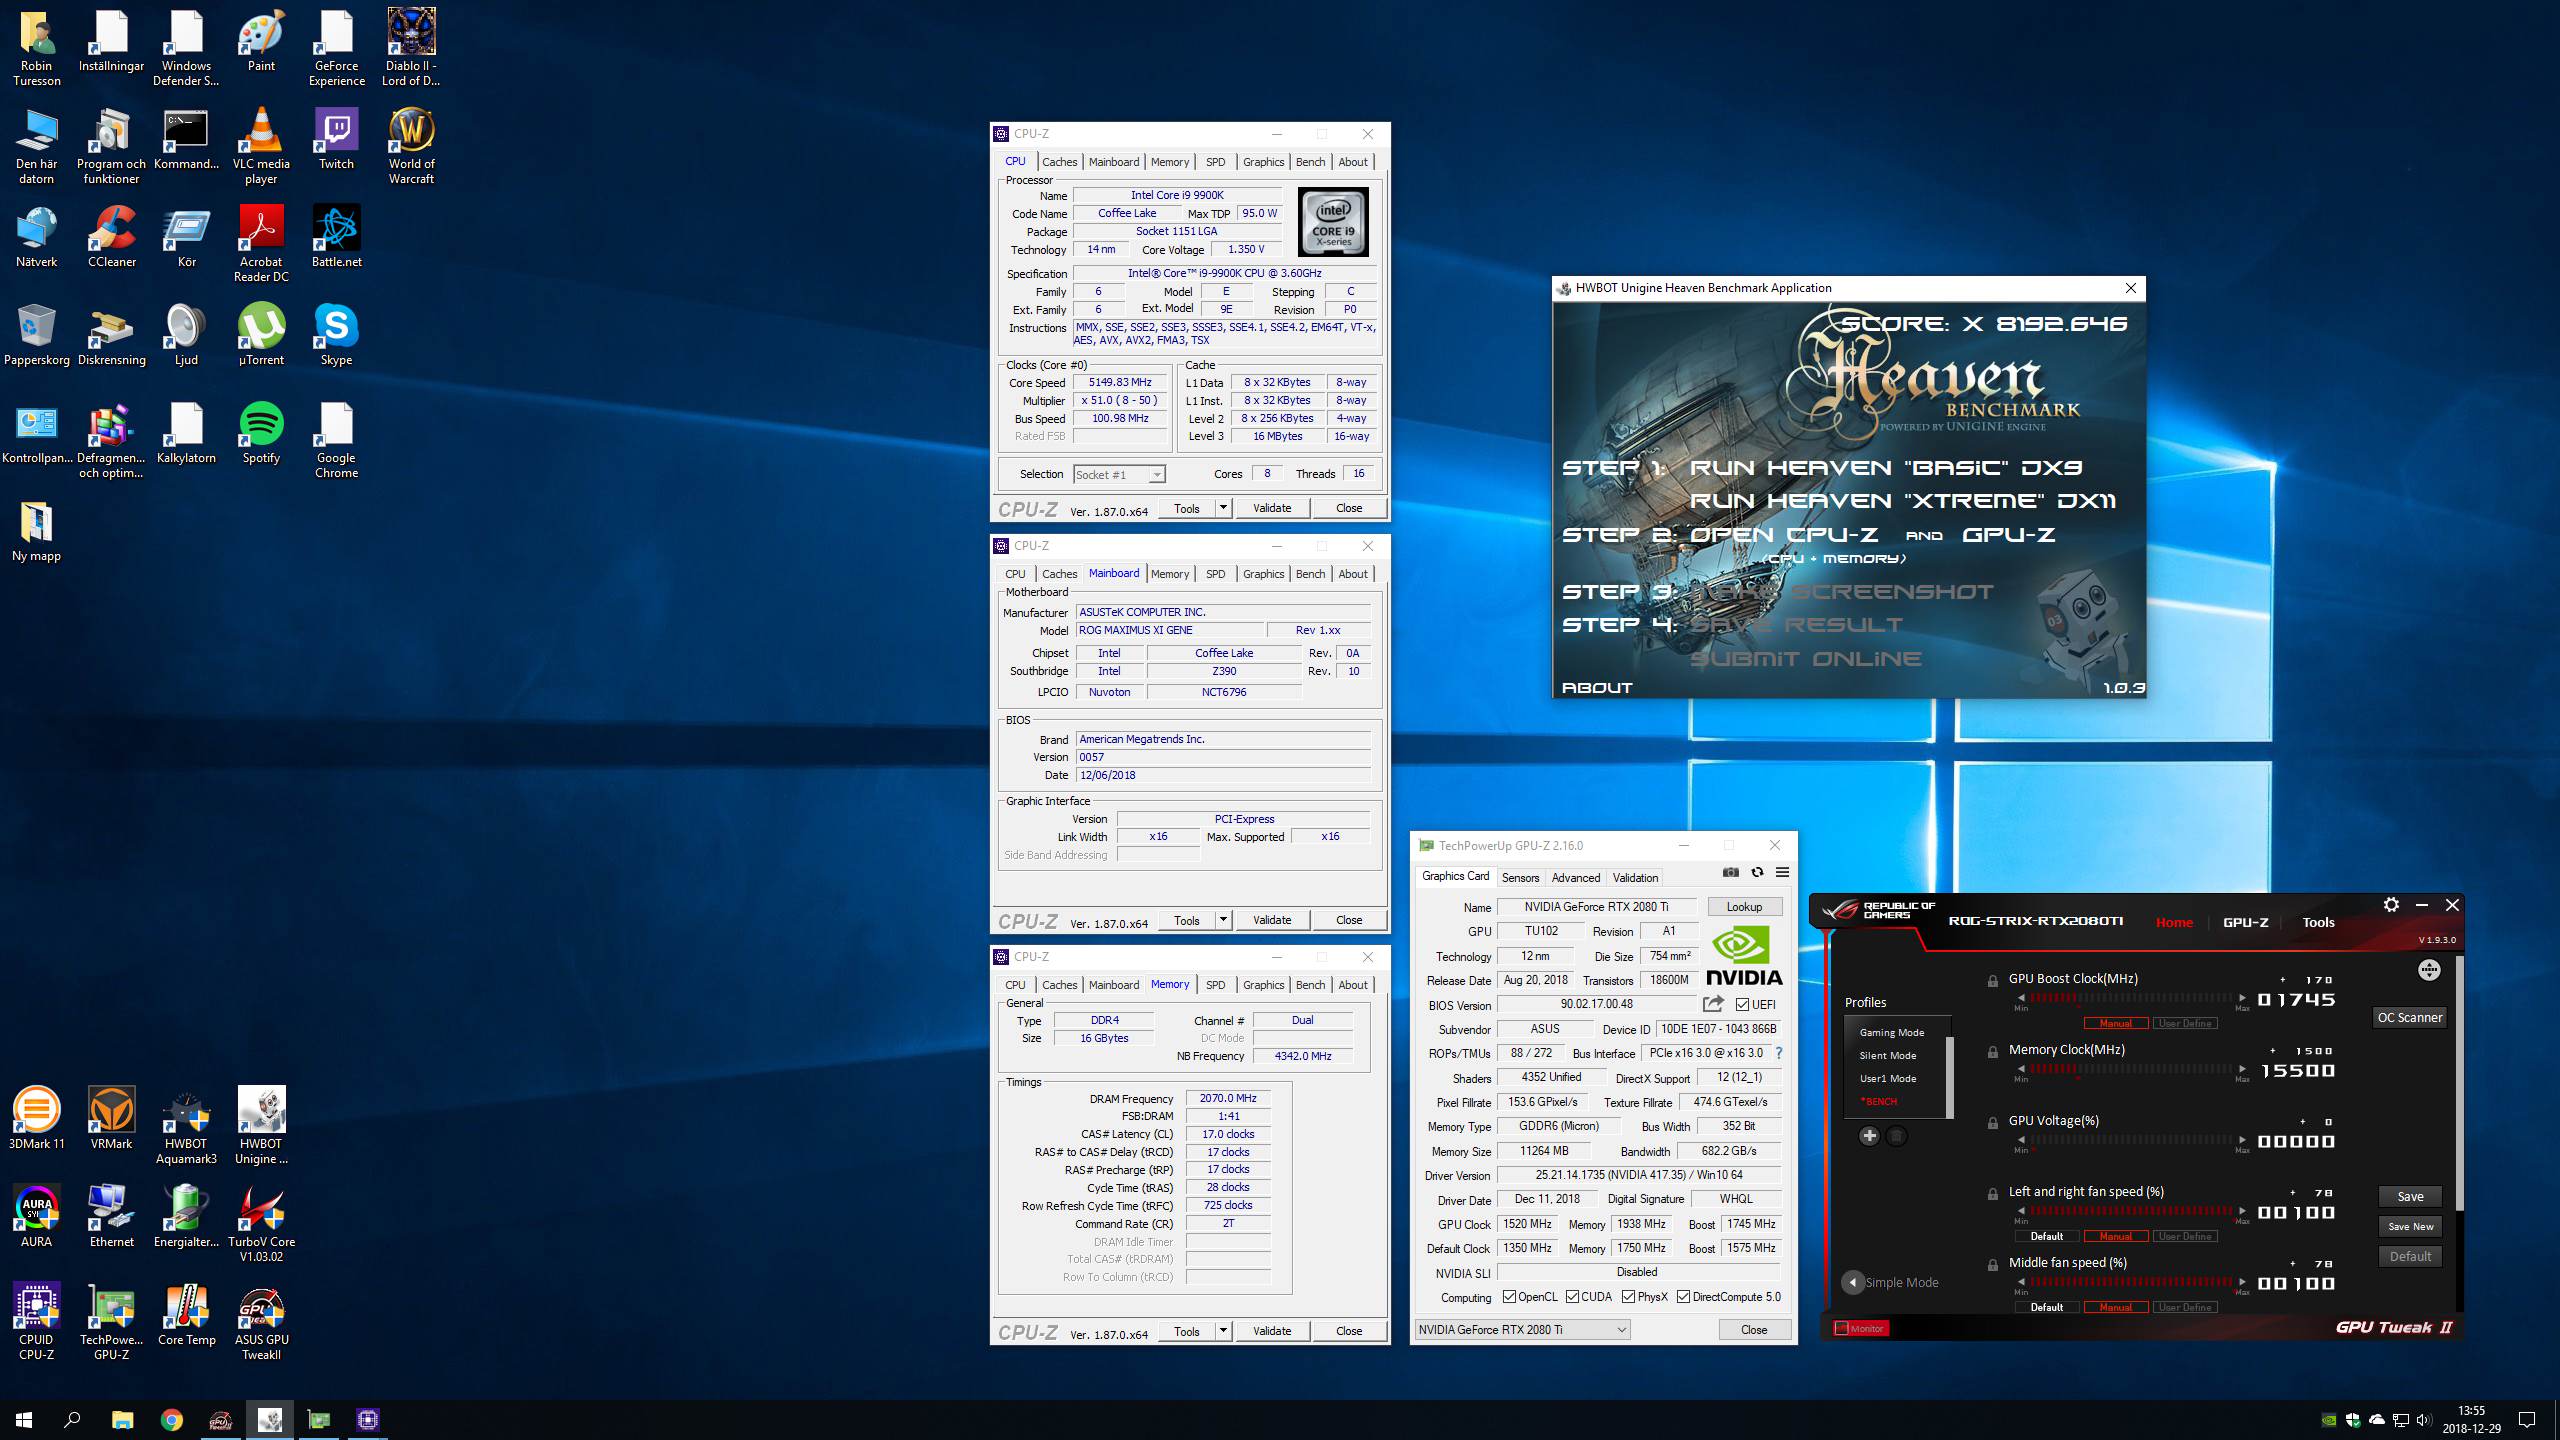Screen dimensions: 2560x1440
Task: Select Default for Left and right fan speed
Action: (x=2046, y=1236)
